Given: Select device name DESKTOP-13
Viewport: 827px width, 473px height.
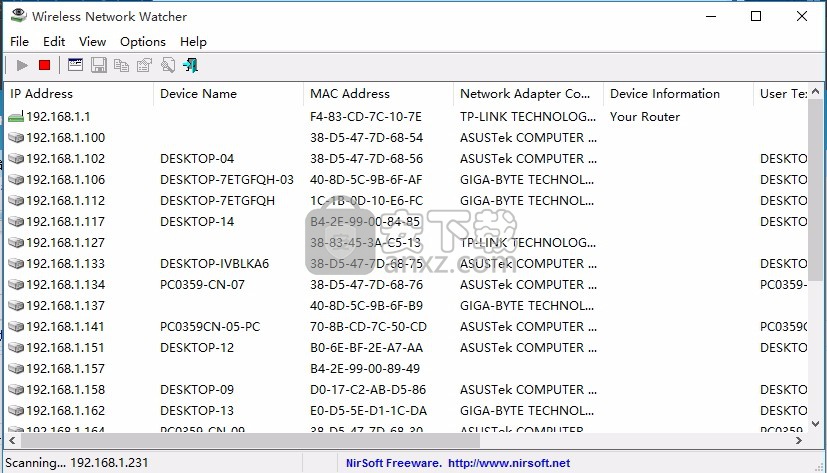Looking at the screenshot, I should 197,411.
